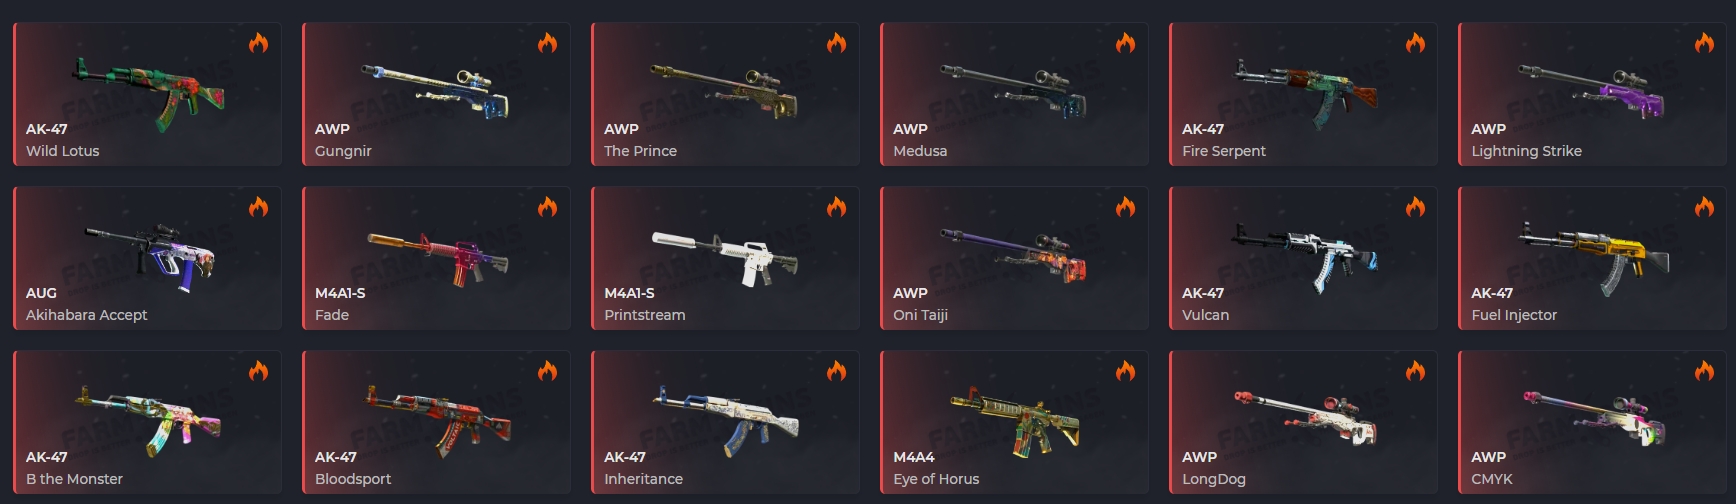Click the Gungnir skin name text
The height and width of the screenshot is (504, 1736).
tap(343, 151)
